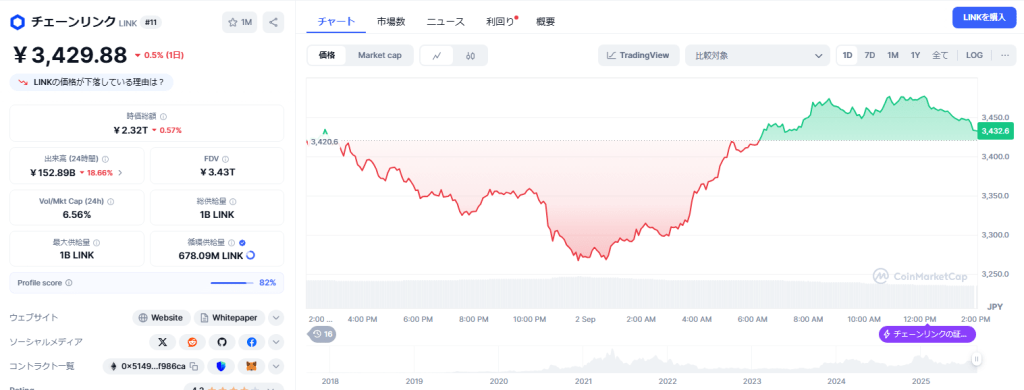The image size is (1024, 390).
Task: Toggle LOG scale on chart
Action: click(974, 56)
